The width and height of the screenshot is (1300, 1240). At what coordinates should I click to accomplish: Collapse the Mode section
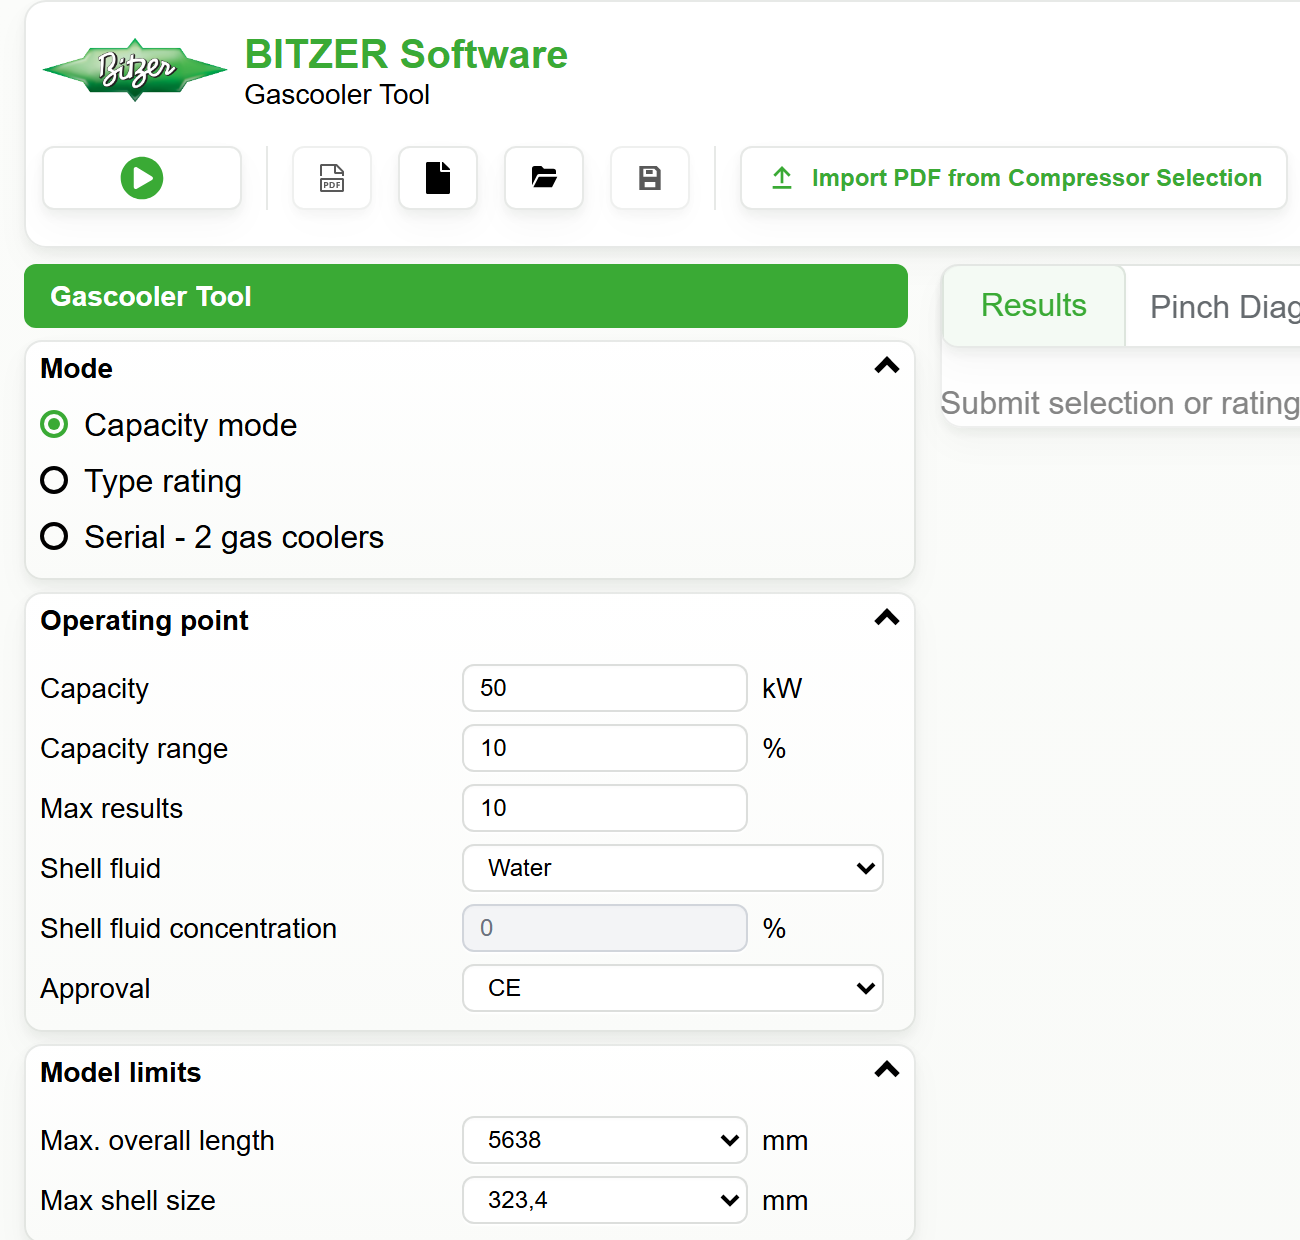(887, 366)
